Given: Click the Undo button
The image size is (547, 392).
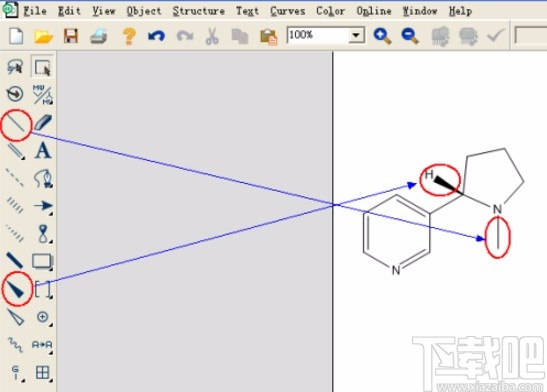Looking at the screenshot, I should [x=156, y=36].
